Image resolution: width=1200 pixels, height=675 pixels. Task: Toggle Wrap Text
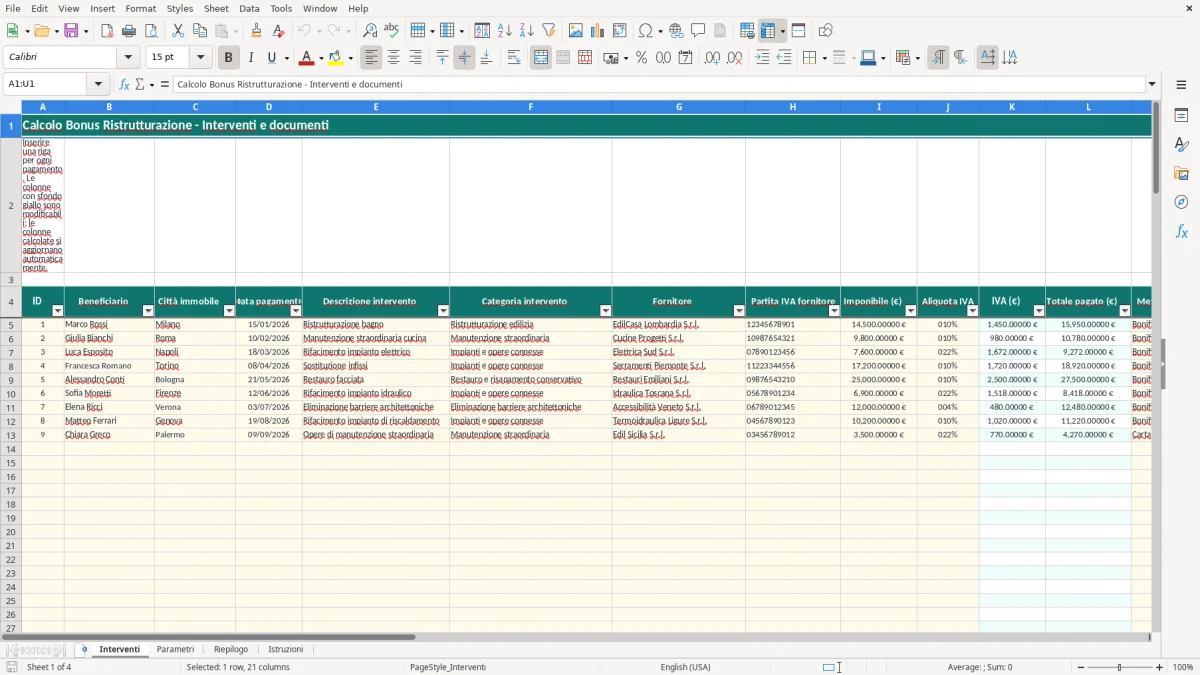tap(514, 58)
